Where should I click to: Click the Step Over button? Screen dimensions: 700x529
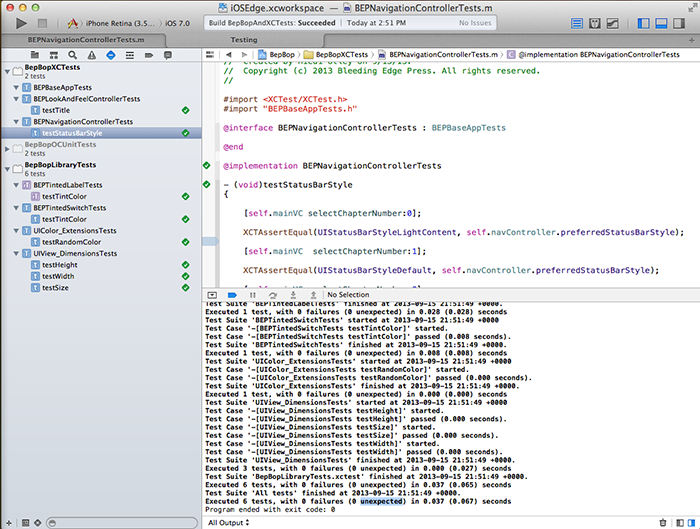(x=273, y=295)
